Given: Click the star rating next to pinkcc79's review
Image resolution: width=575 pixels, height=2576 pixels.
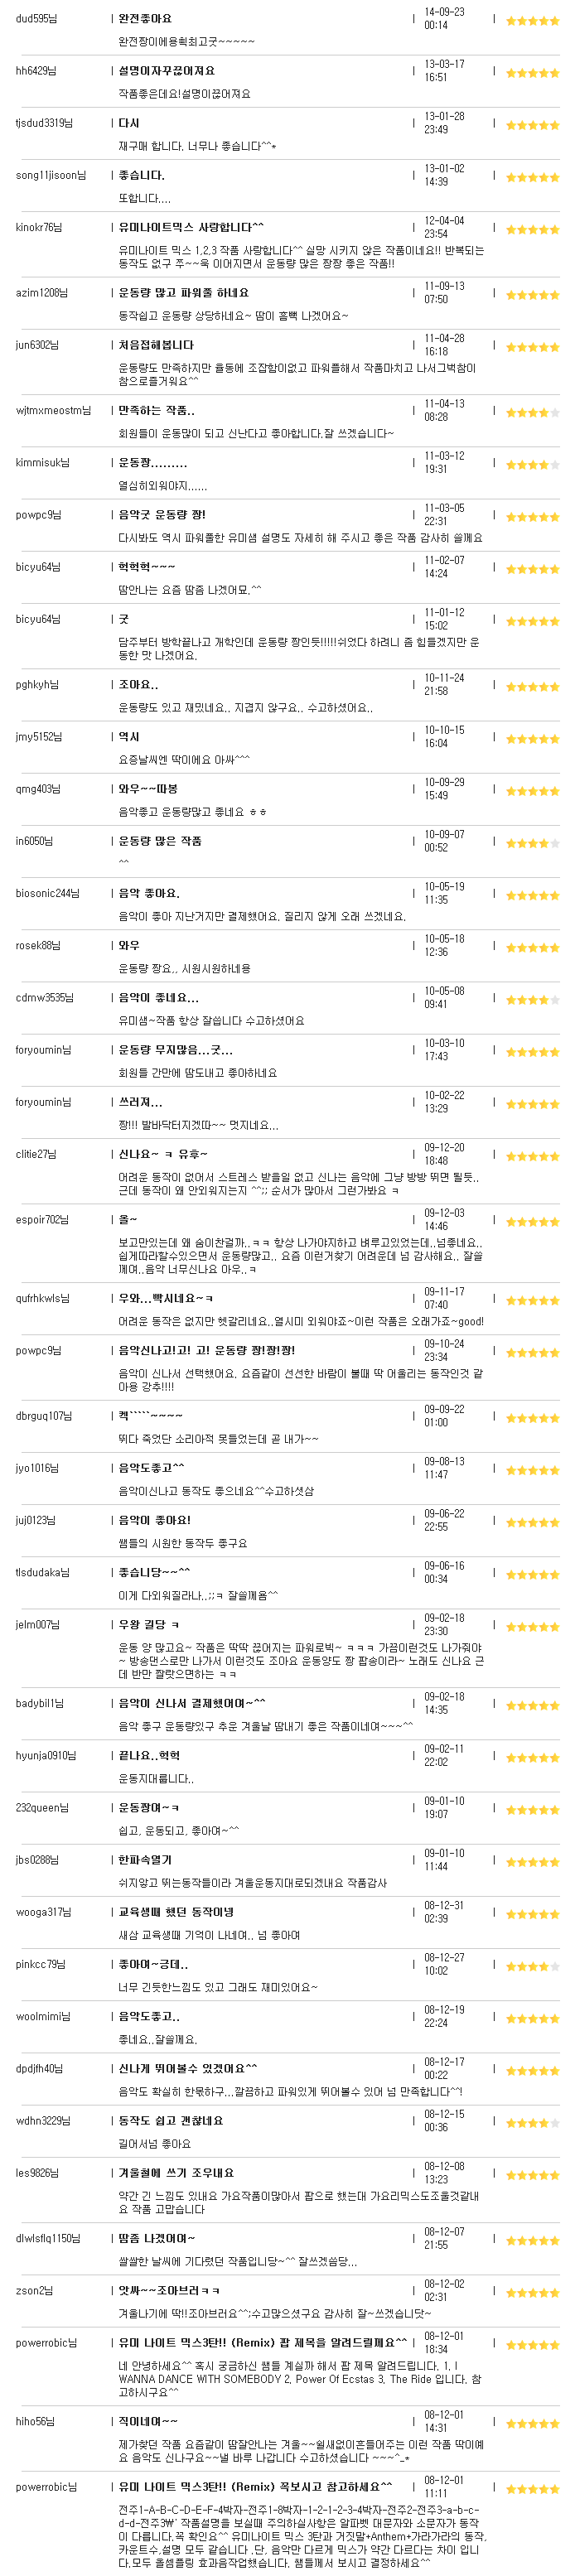Looking at the screenshot, I should (532, 1966).
